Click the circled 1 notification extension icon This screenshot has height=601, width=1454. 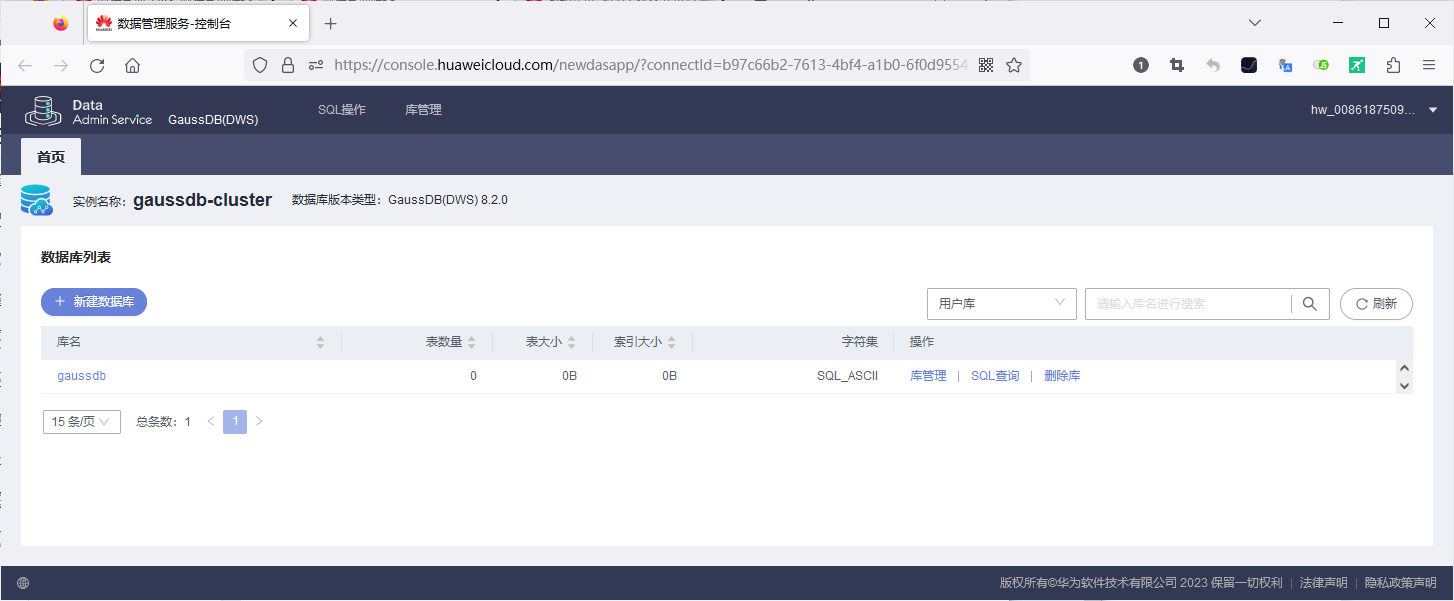tap(1141, 65)
